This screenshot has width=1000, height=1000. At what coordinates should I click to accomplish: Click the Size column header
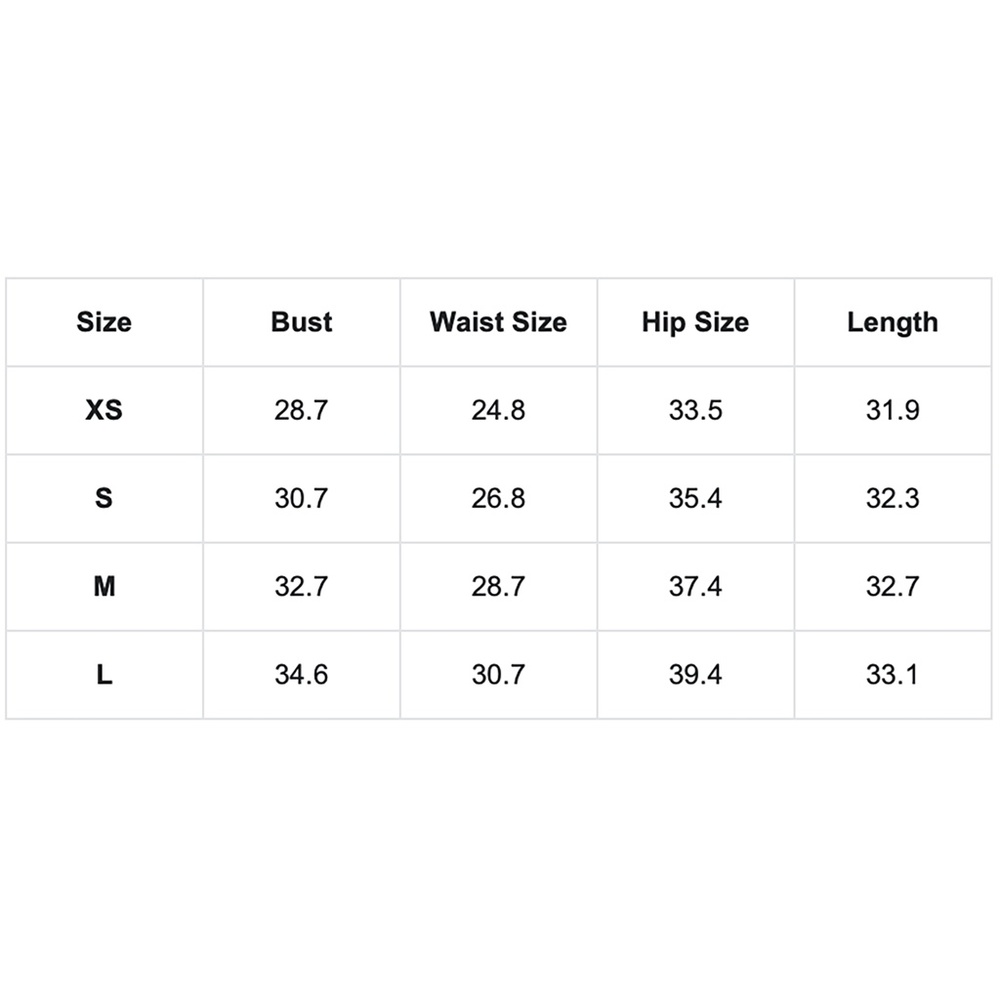(x=104, y=322)
